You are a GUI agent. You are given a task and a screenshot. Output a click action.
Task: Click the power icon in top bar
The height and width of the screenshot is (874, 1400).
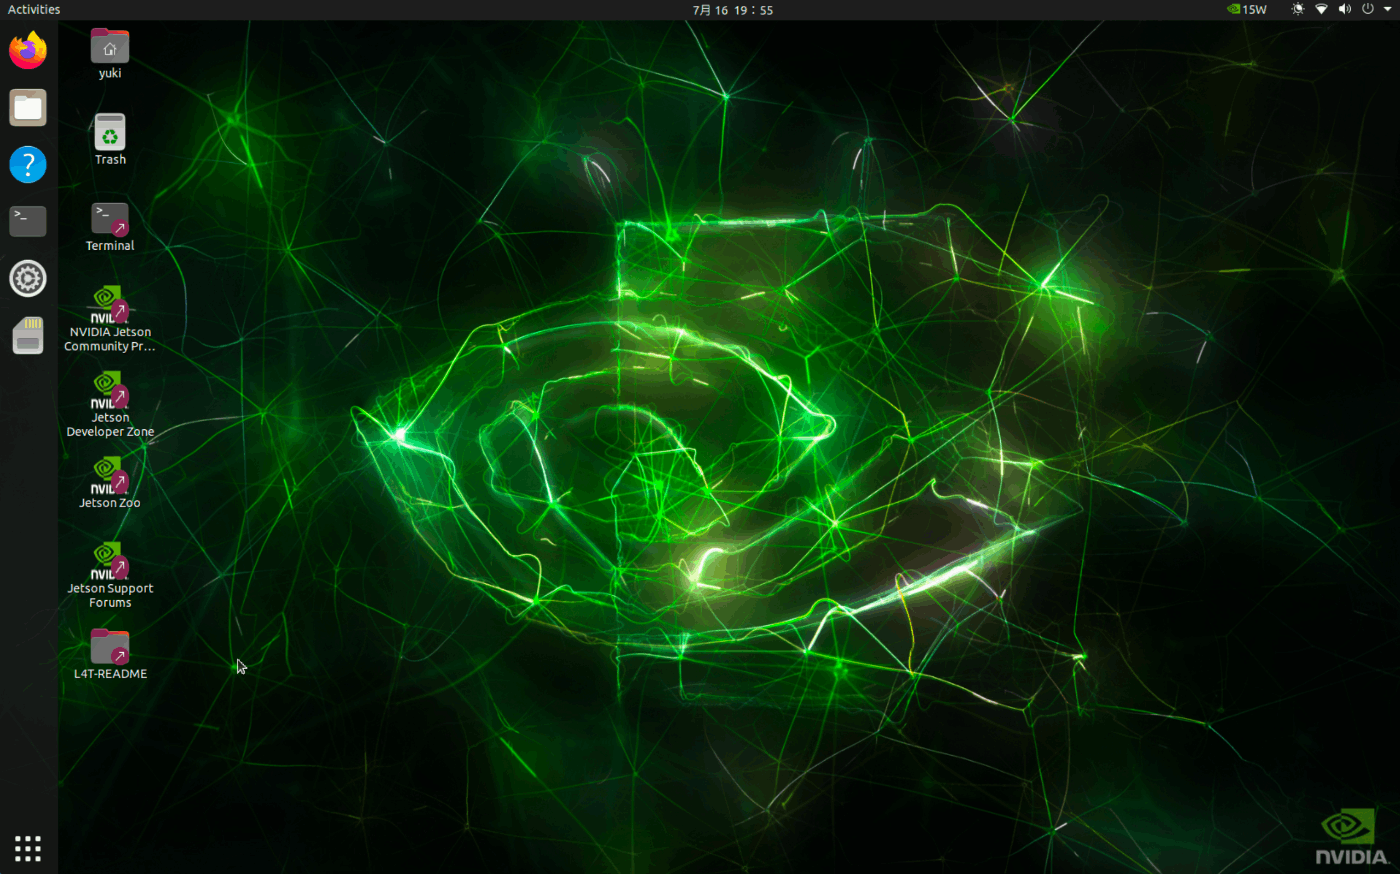[1367, 9]
